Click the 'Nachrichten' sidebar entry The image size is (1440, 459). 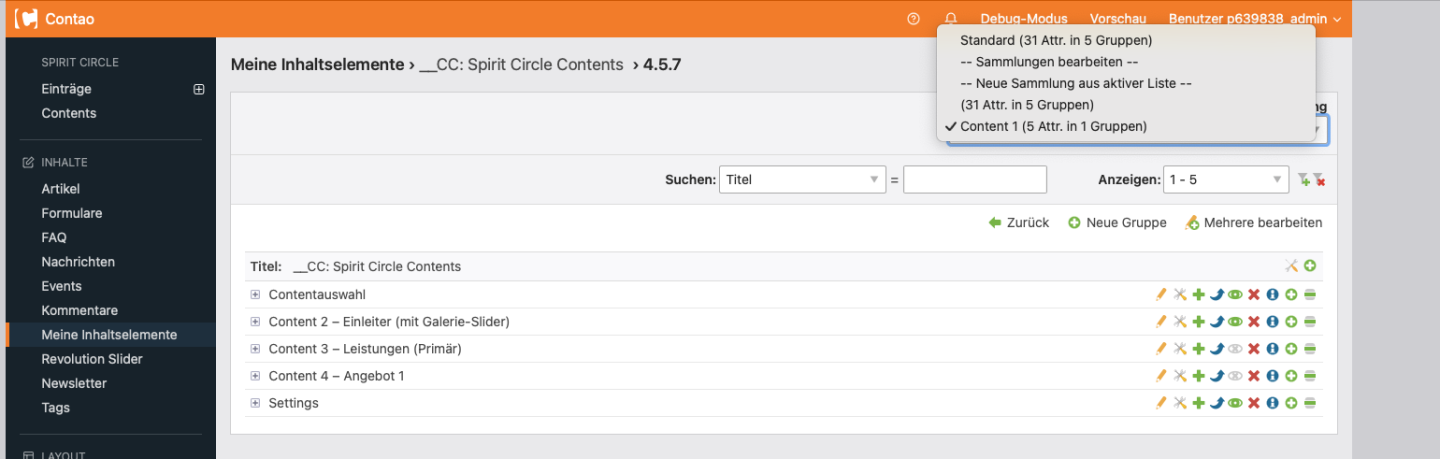(x=78, y=262)
